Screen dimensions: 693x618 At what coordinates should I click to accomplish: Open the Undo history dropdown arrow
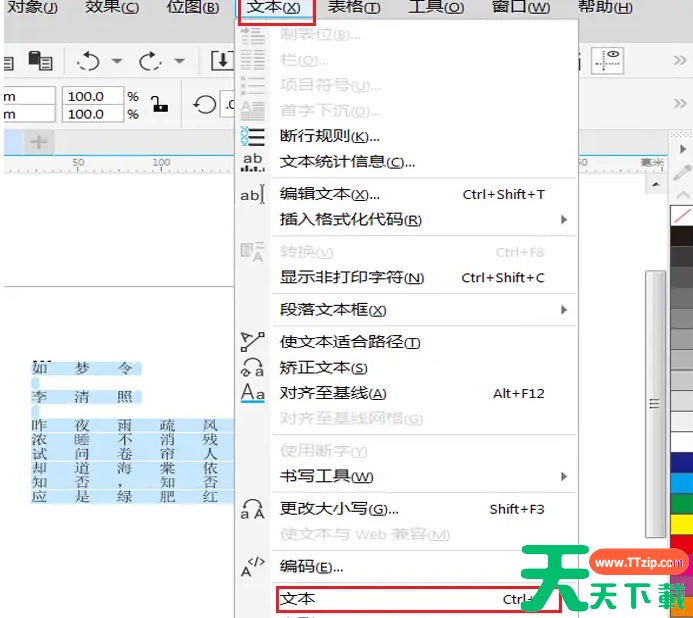tap(117, 61)
